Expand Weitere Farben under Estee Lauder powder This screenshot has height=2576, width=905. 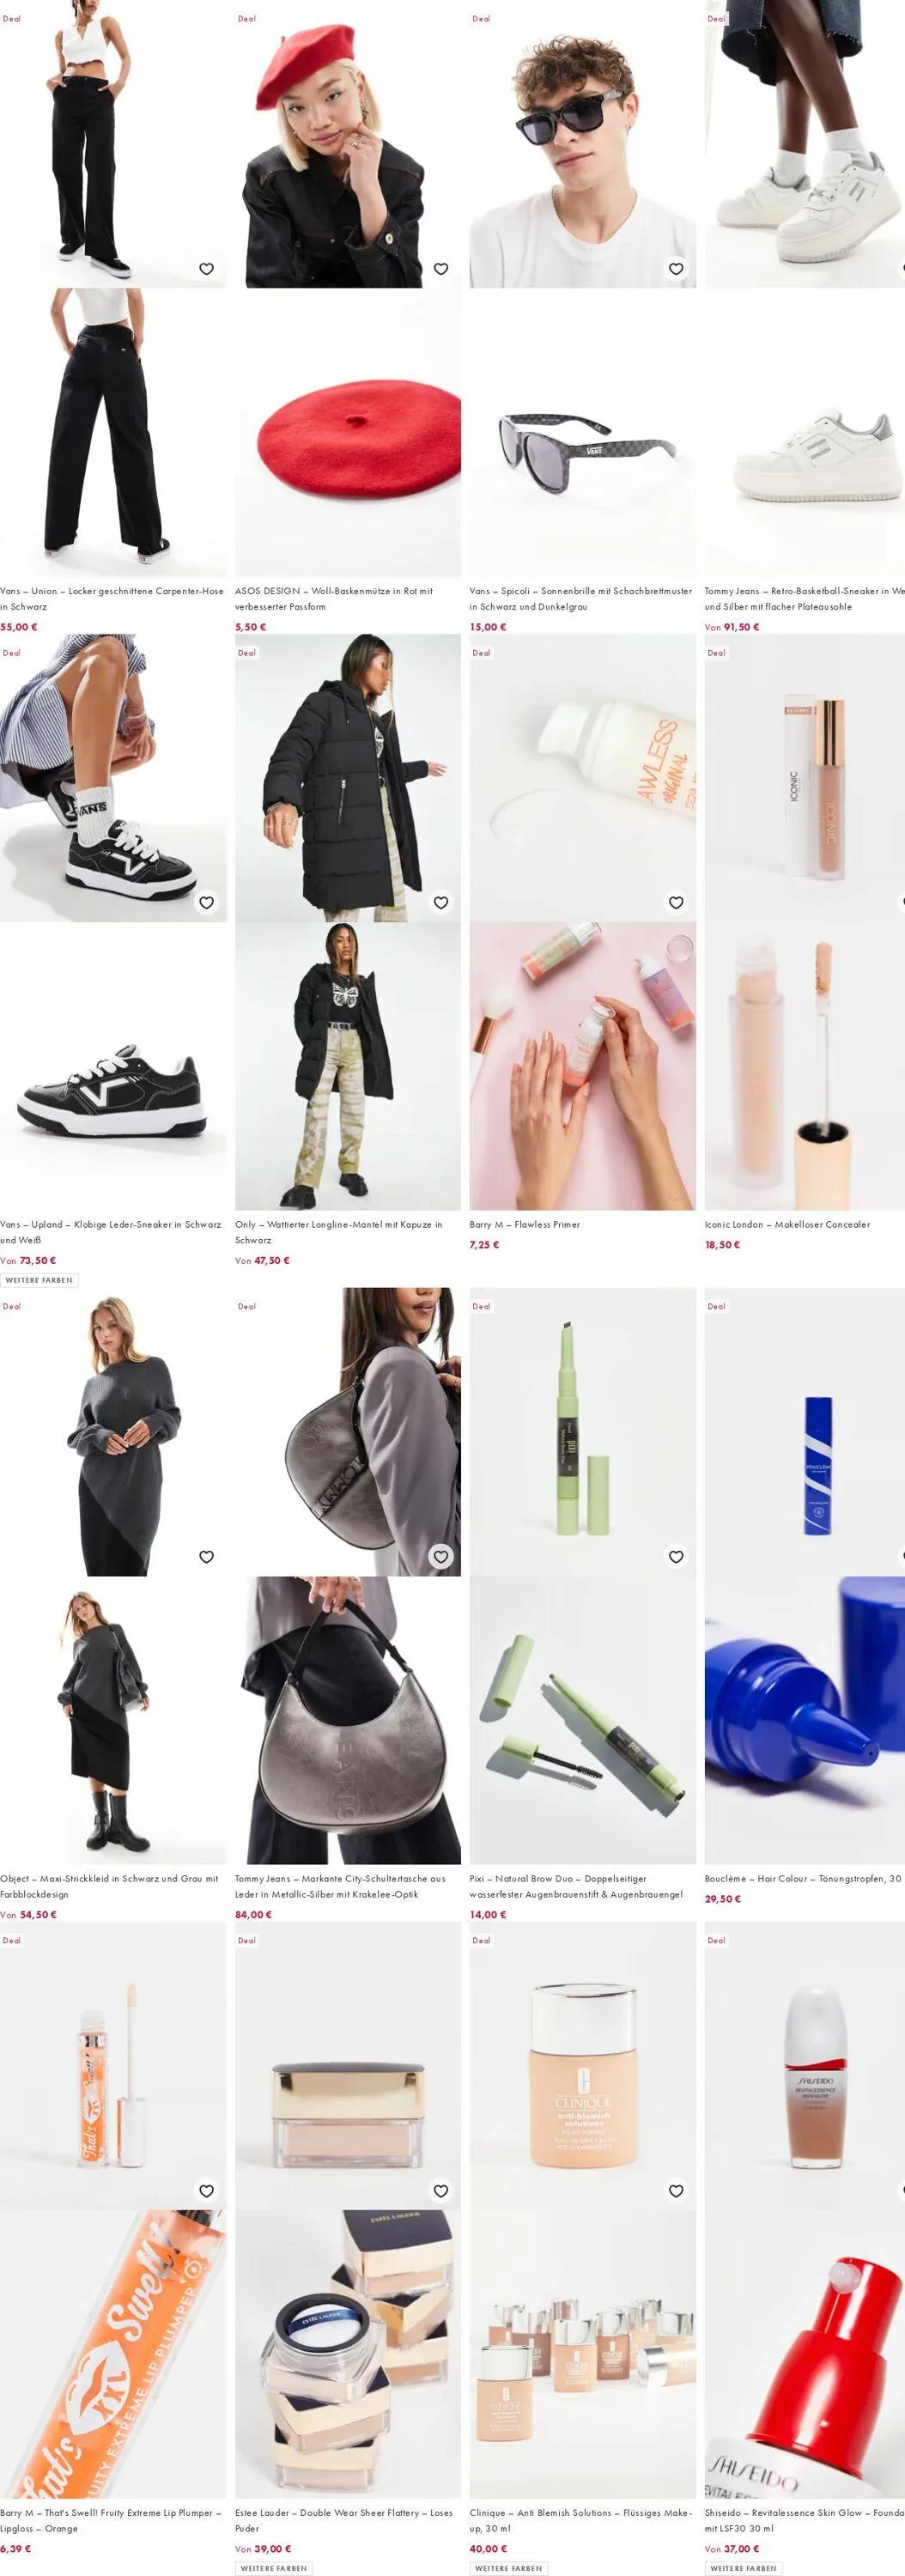point(274,2568)
